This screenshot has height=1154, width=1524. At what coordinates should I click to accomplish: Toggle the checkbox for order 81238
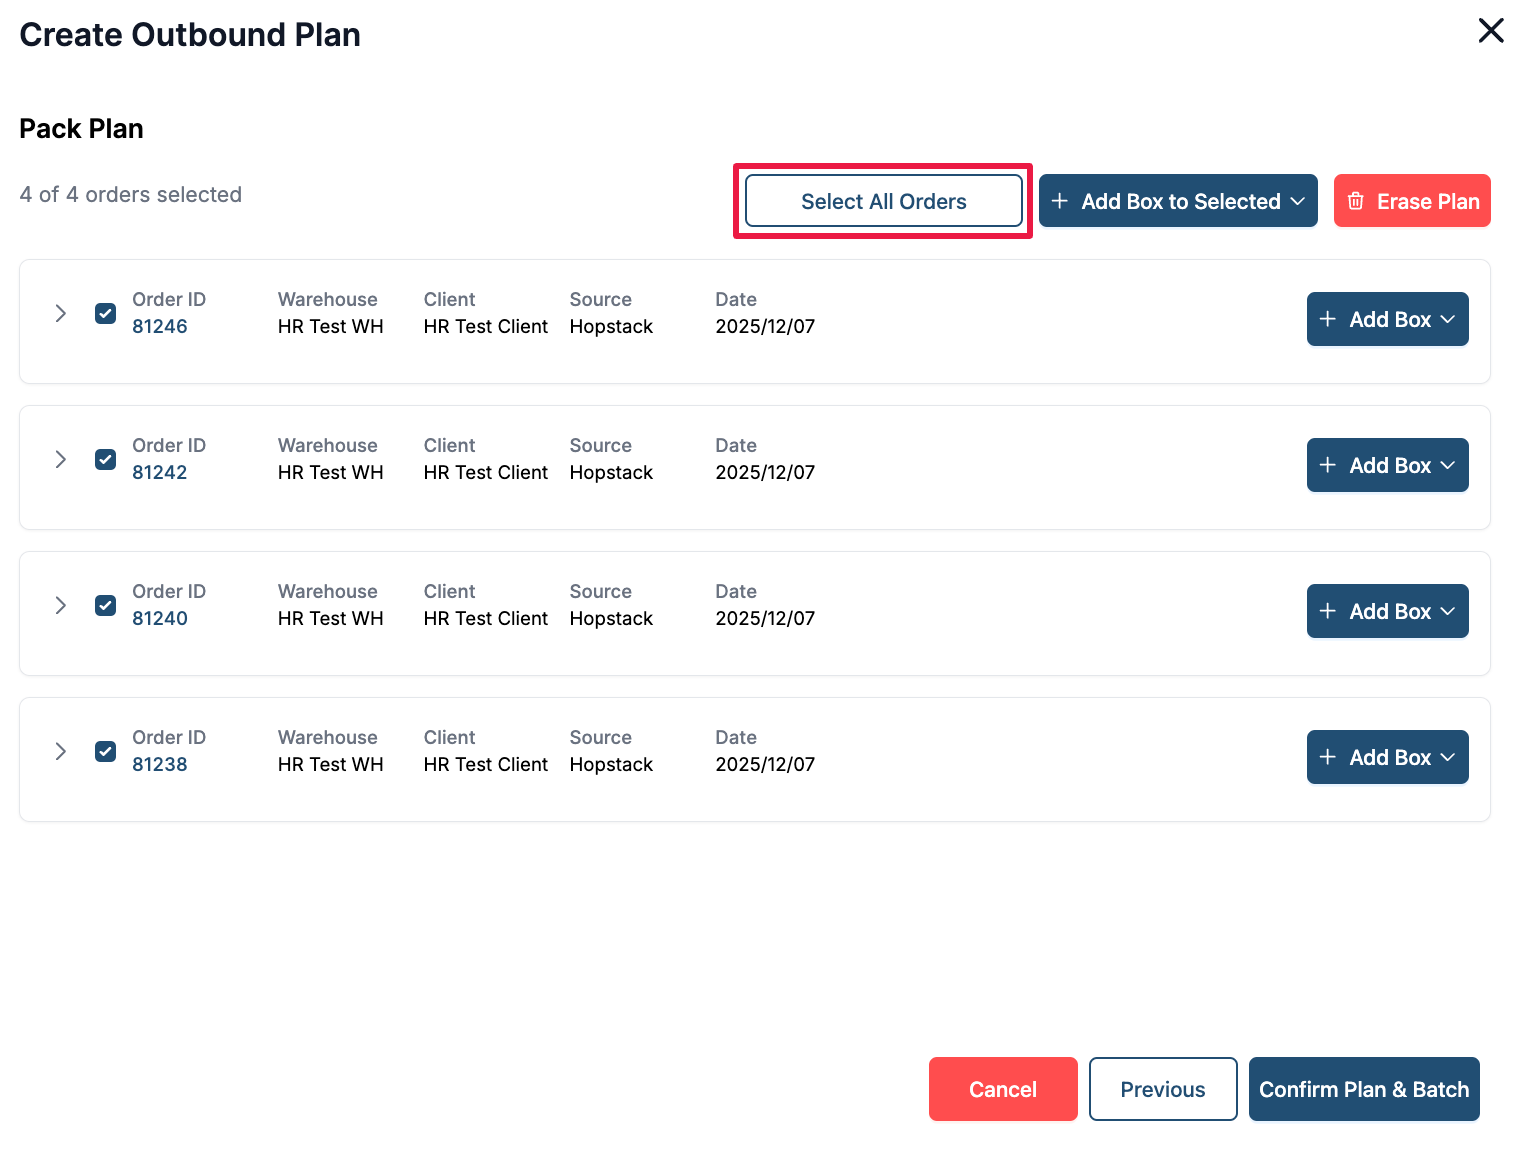coord(105,752)
